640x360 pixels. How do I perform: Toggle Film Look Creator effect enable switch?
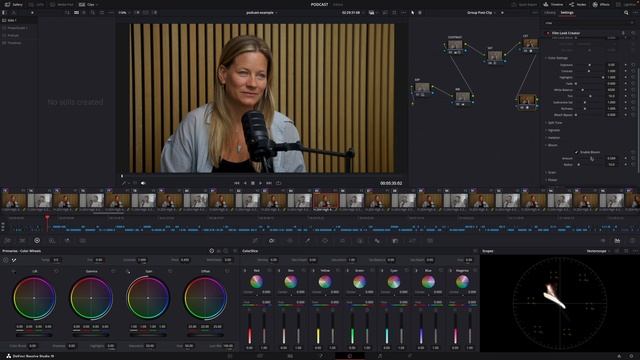pos(548,33)
